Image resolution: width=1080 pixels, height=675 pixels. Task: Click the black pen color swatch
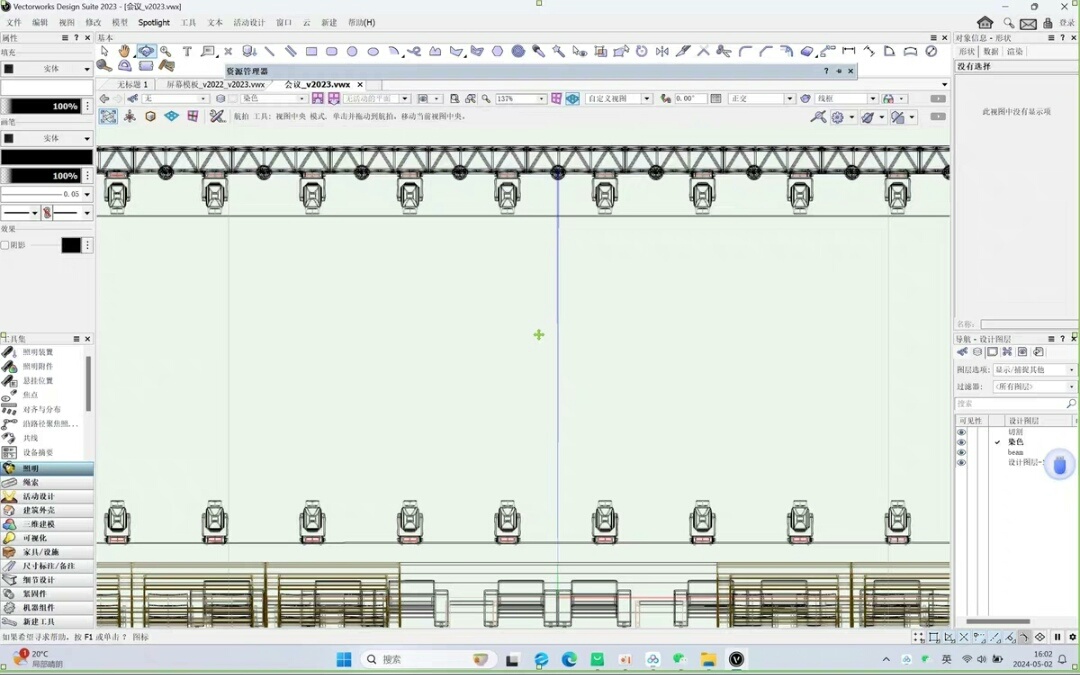click(46, 157)
